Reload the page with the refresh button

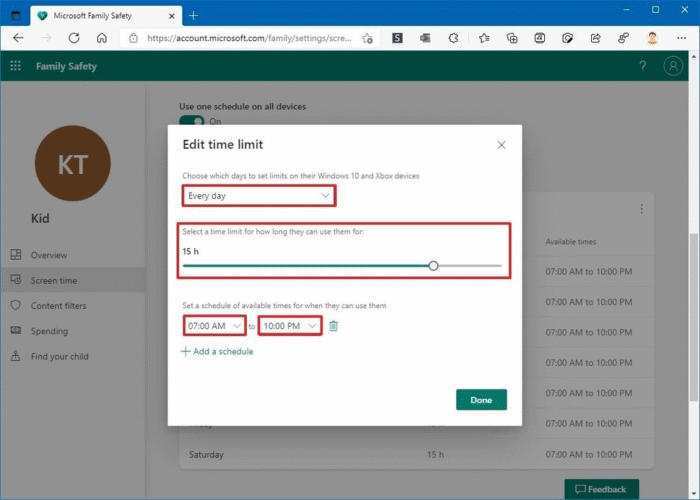(74, 38)
